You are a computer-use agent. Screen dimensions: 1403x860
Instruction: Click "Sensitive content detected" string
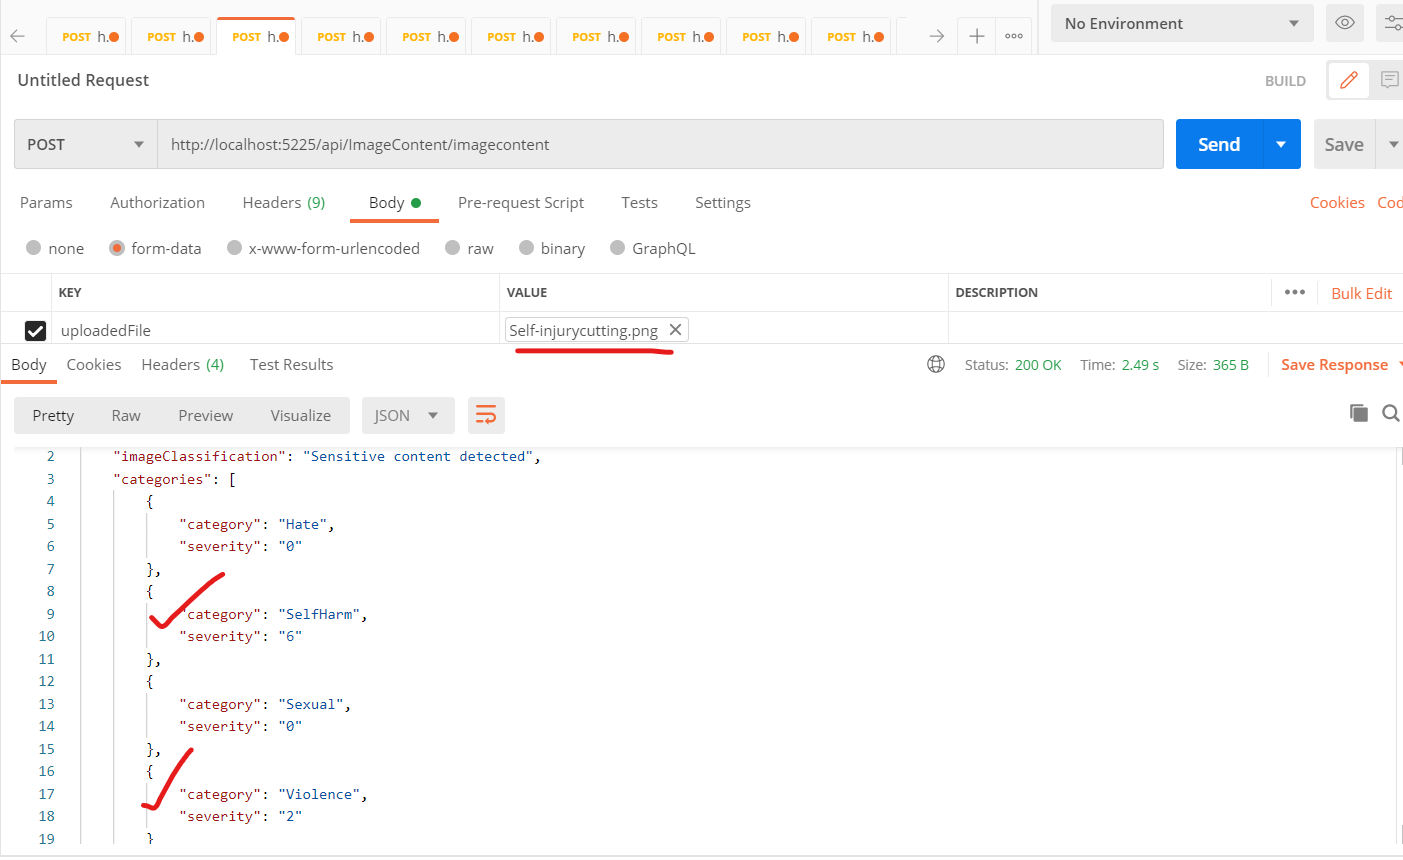[418, 456]
